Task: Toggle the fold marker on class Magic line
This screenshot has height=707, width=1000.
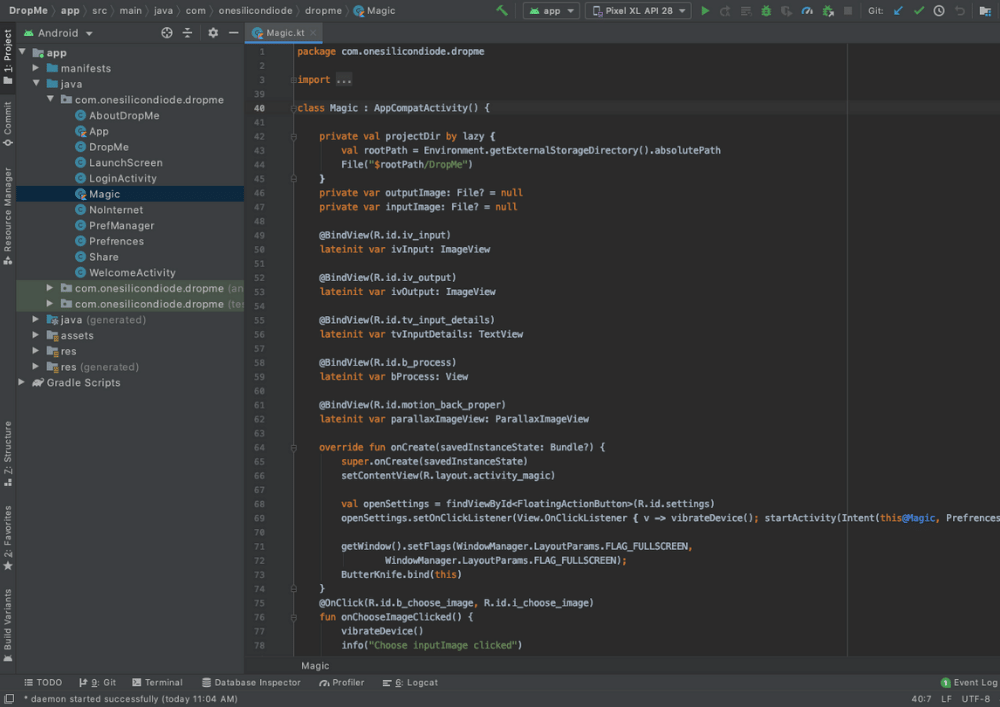Action: coord(294,108)
